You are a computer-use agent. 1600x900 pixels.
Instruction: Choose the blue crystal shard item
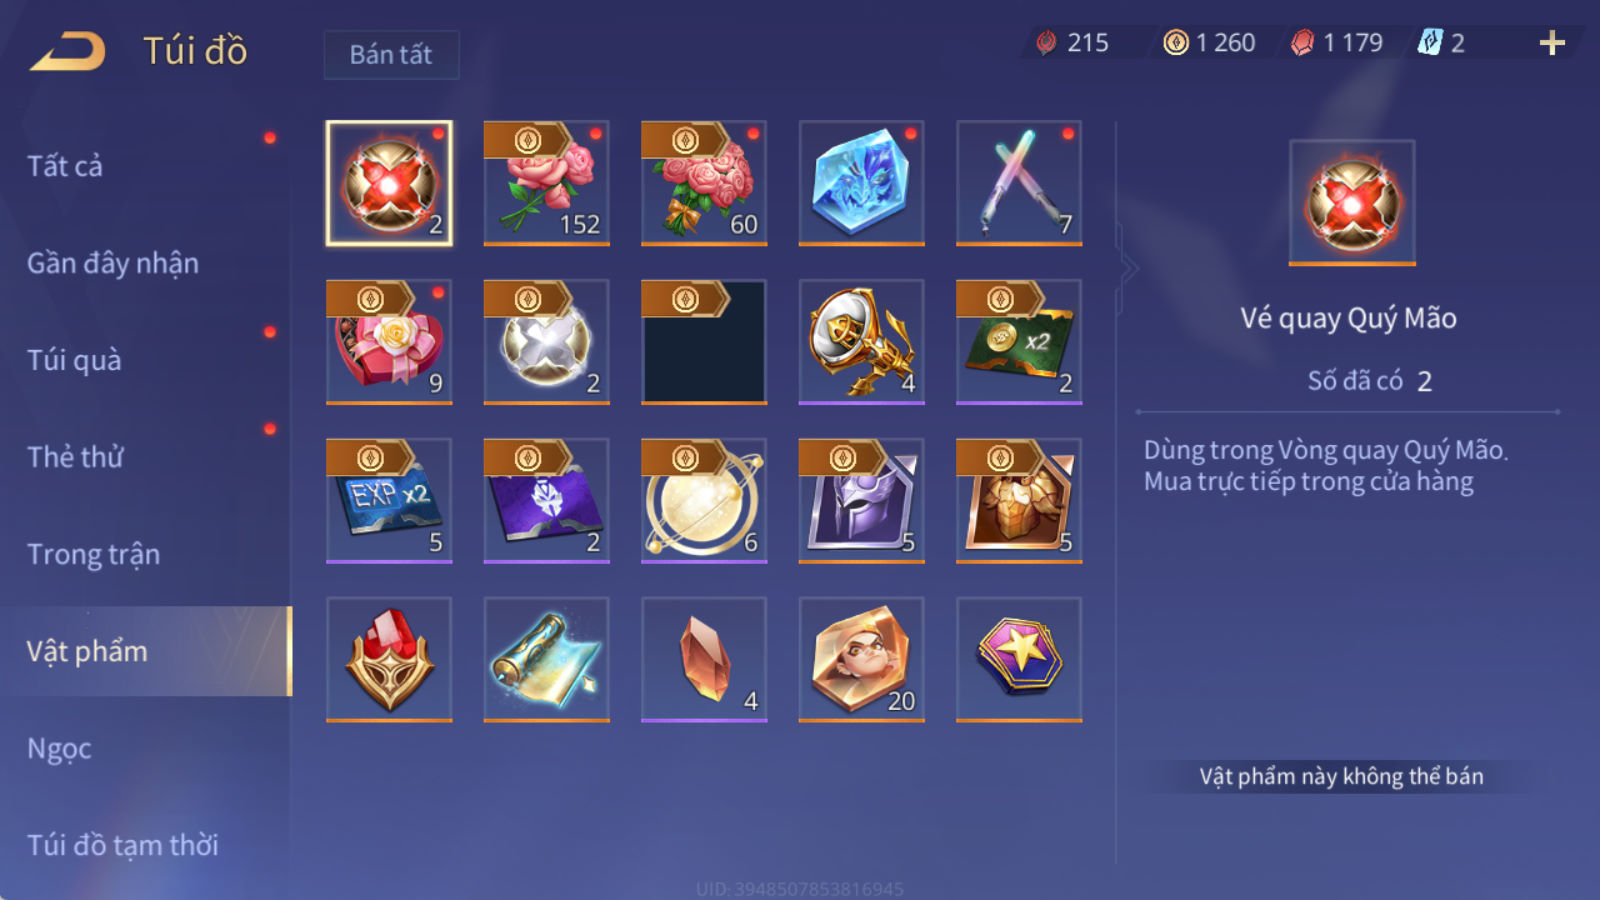[x=861, y=183]
